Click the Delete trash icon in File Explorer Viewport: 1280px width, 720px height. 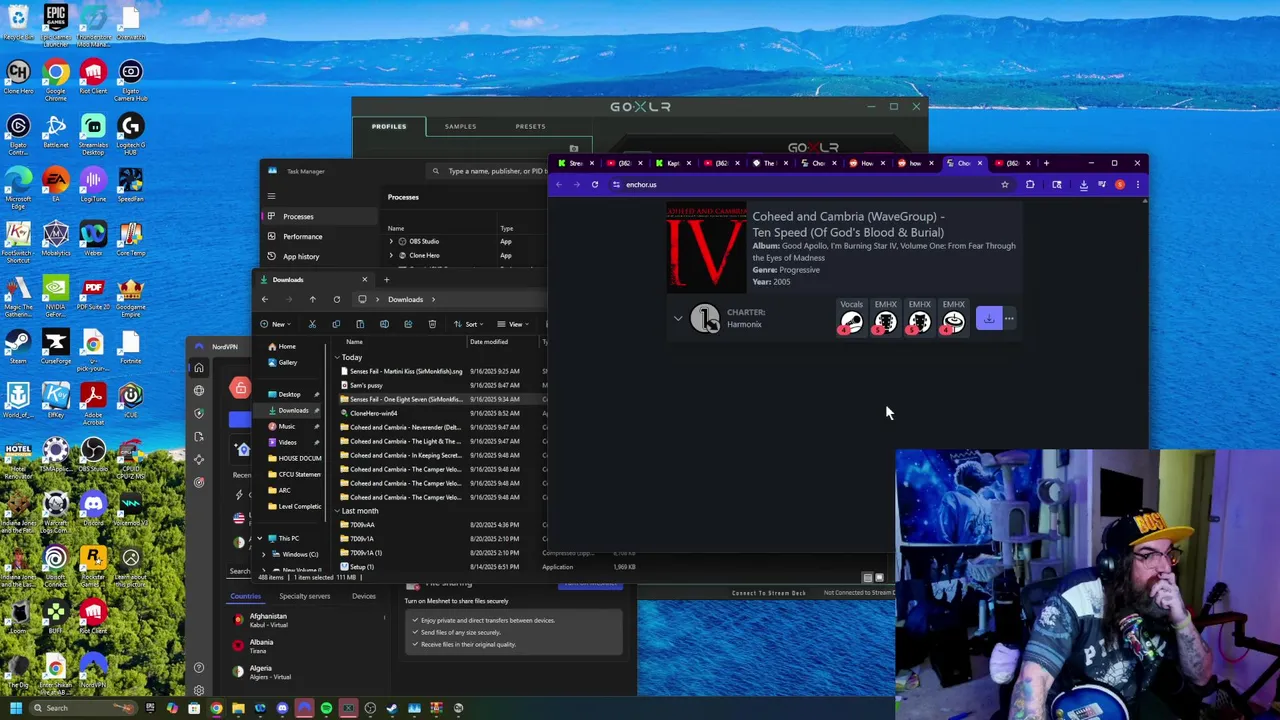click(432, 324)
